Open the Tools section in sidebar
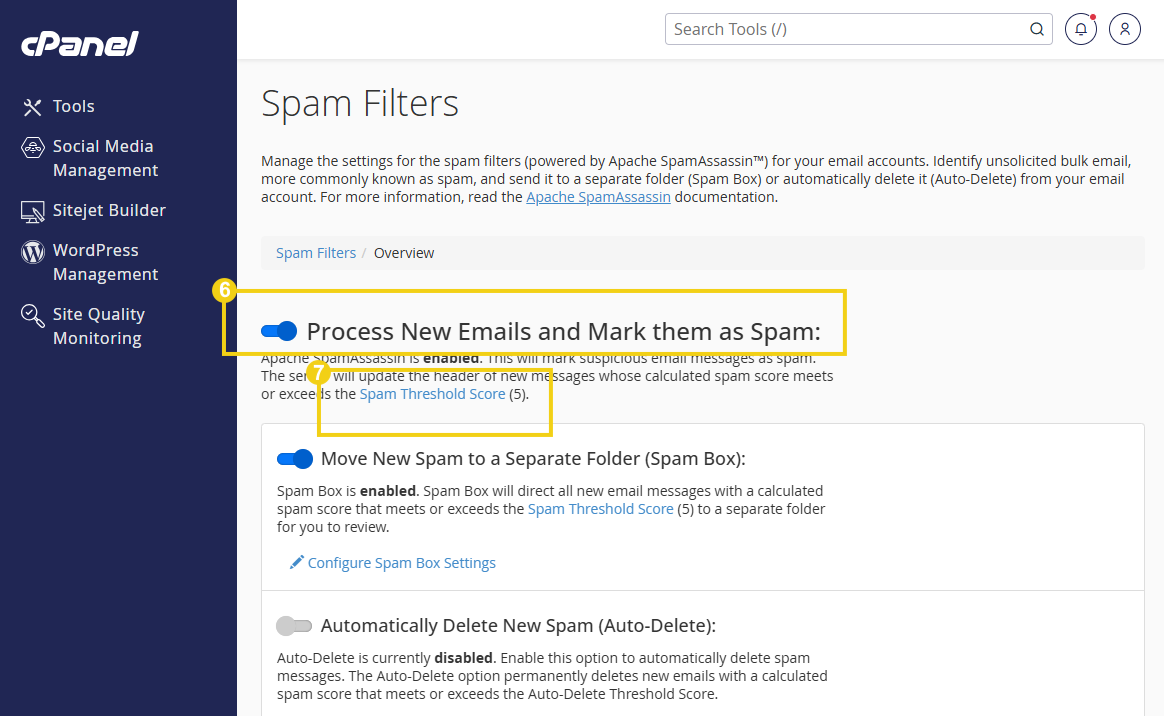The image size is (1164, 716). (x=73, y=106)
